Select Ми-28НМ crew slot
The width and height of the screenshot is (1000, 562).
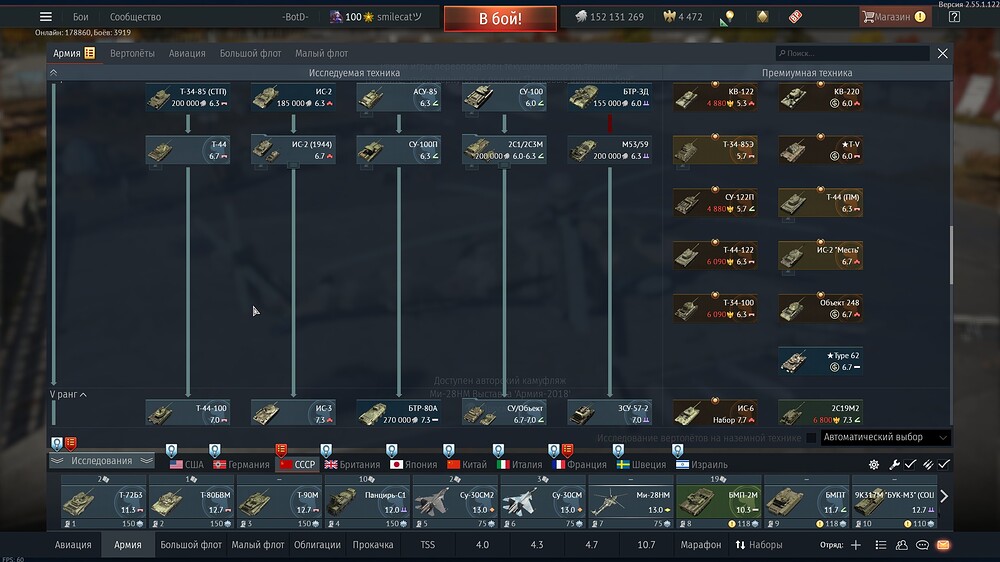coord(630,502)
